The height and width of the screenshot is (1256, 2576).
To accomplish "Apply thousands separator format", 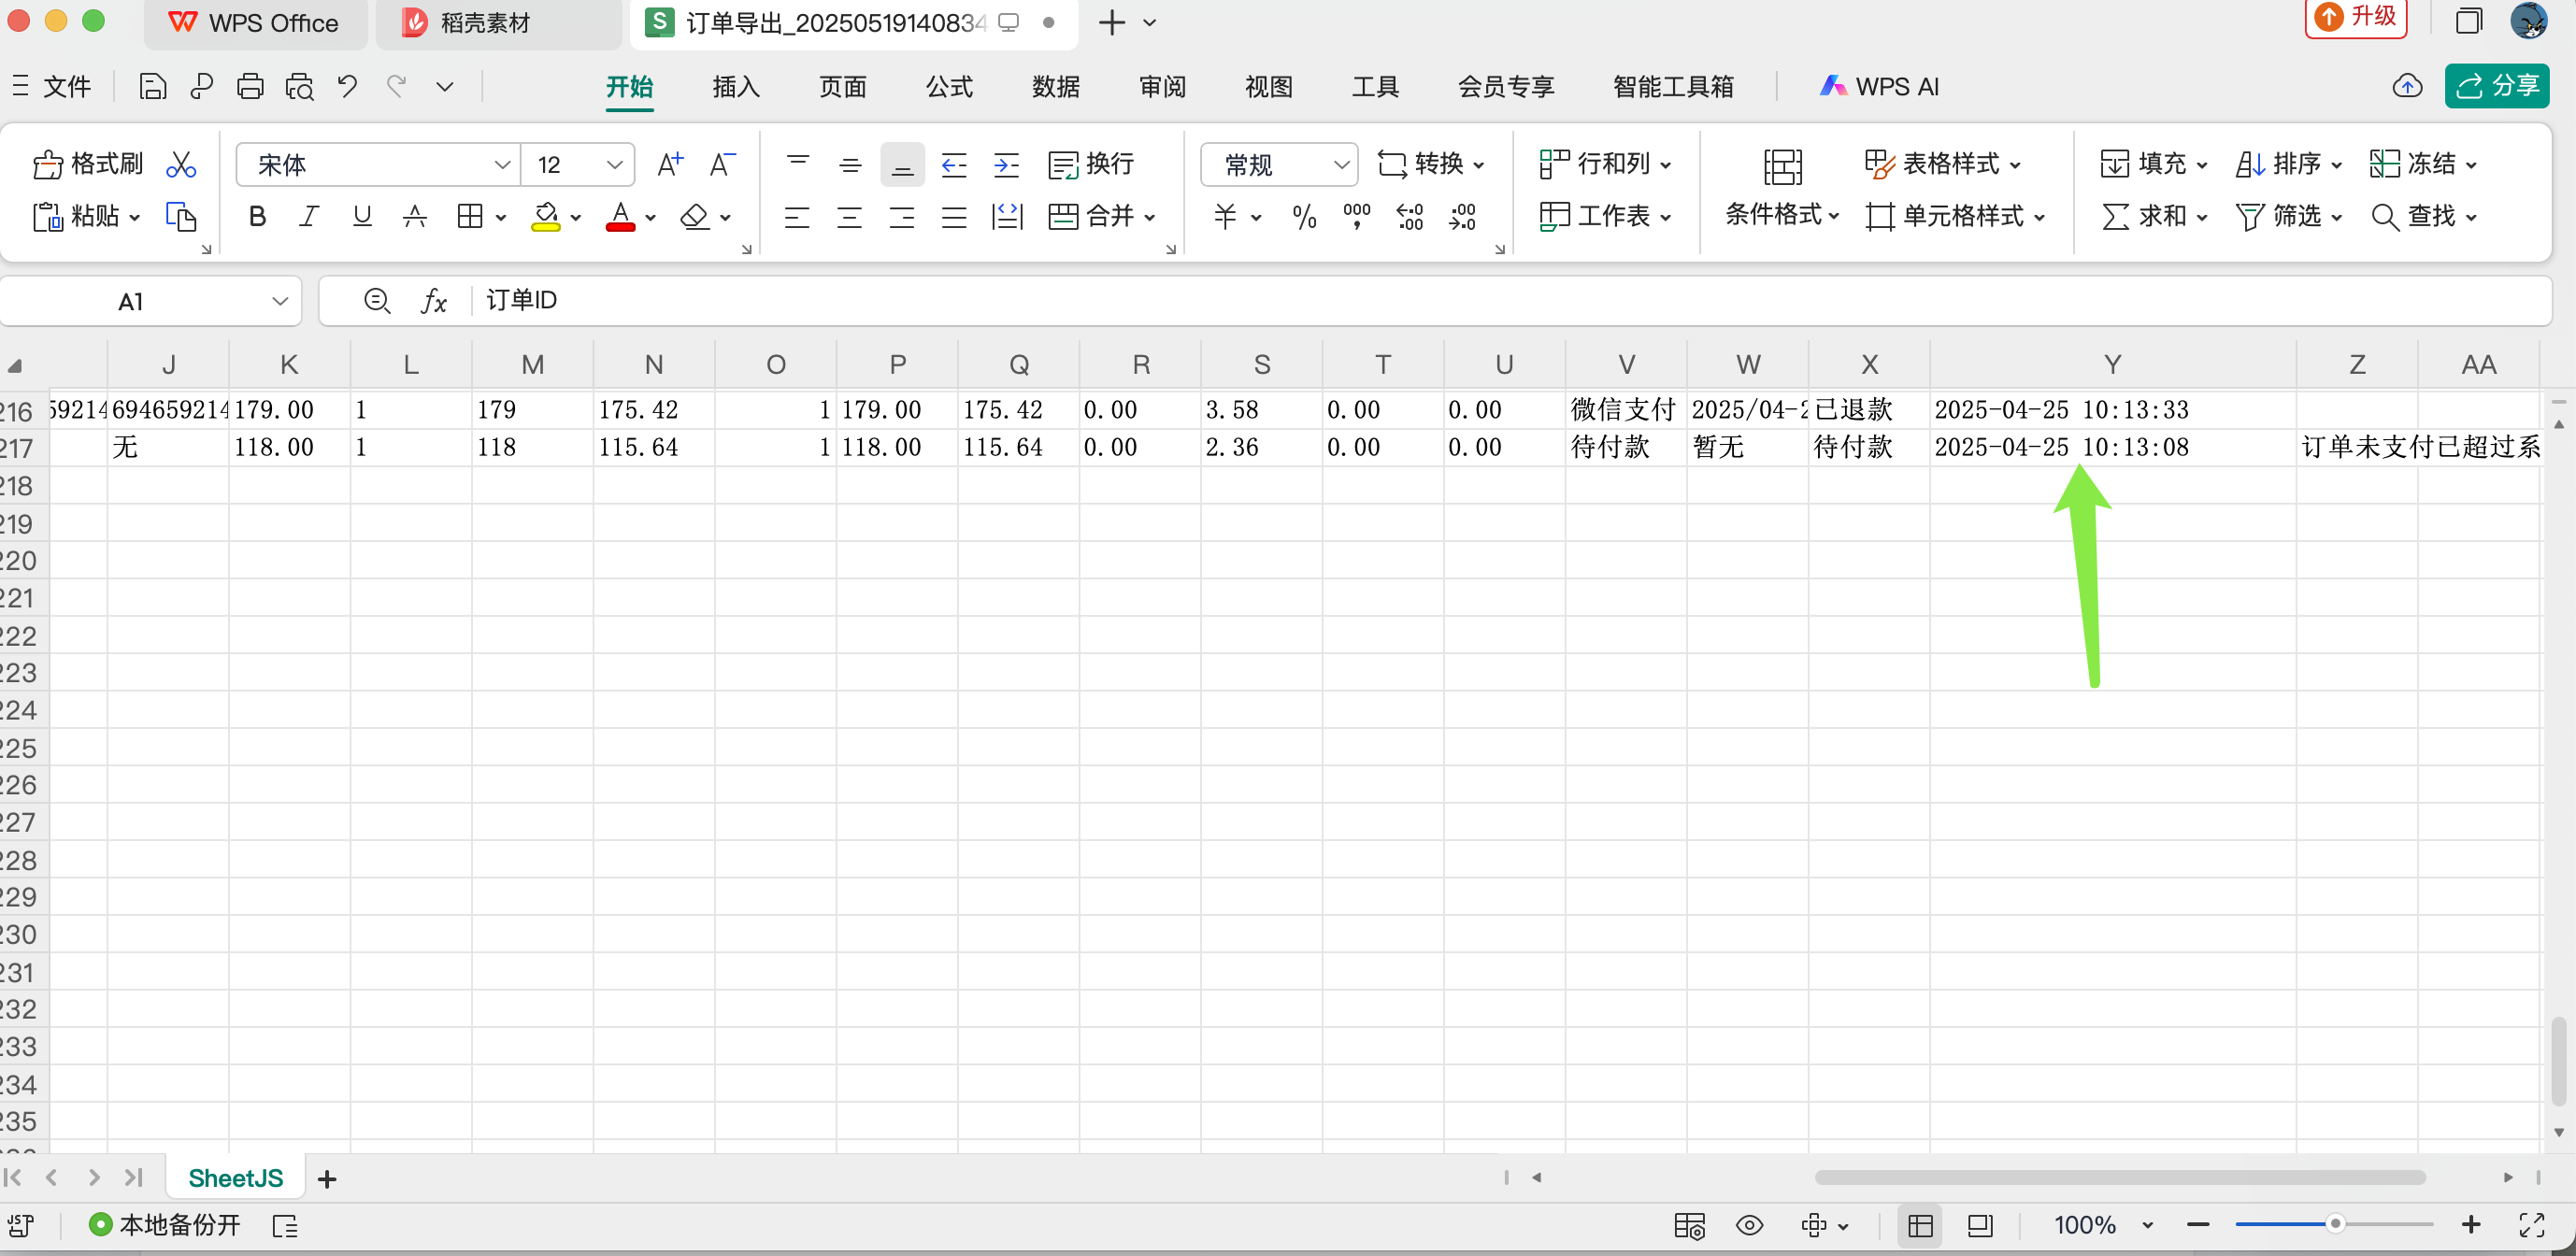I will pos(1357,216).
